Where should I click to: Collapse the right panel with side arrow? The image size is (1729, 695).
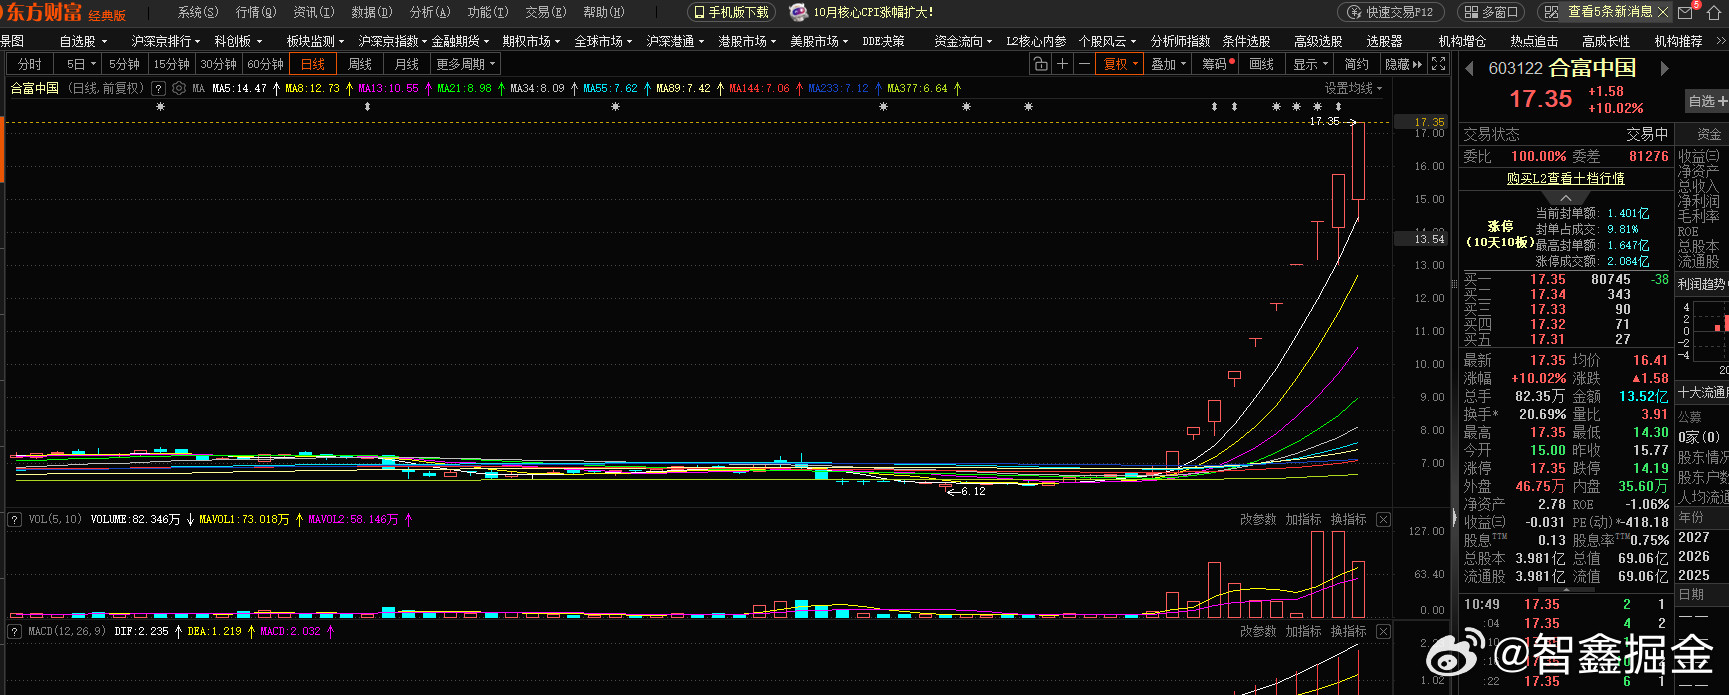[x=1454, y=517]
